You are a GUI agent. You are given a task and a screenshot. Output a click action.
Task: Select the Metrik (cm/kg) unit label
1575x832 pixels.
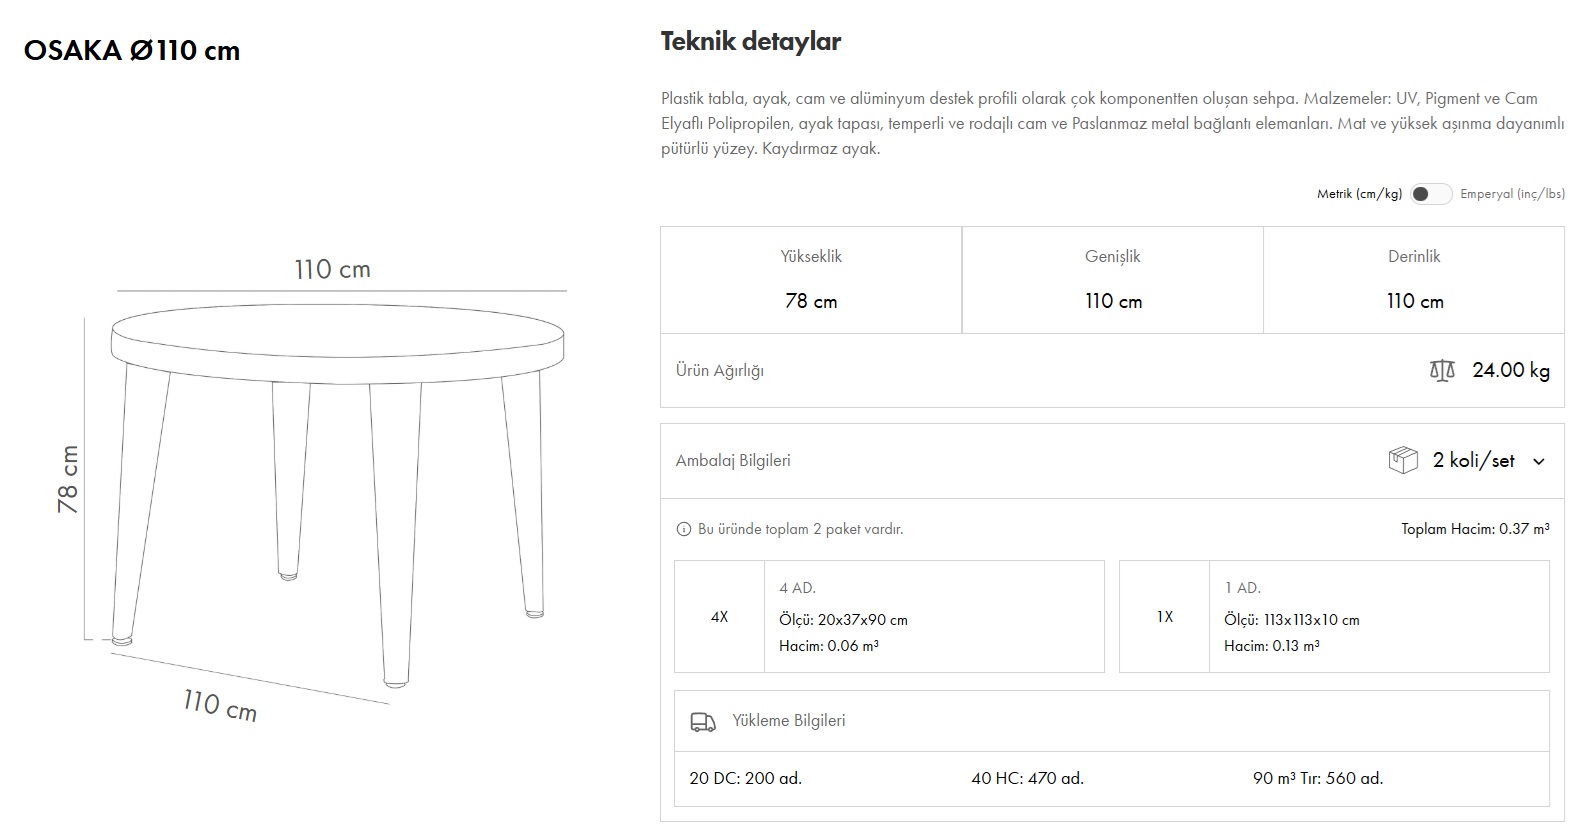click(1359, 194)
